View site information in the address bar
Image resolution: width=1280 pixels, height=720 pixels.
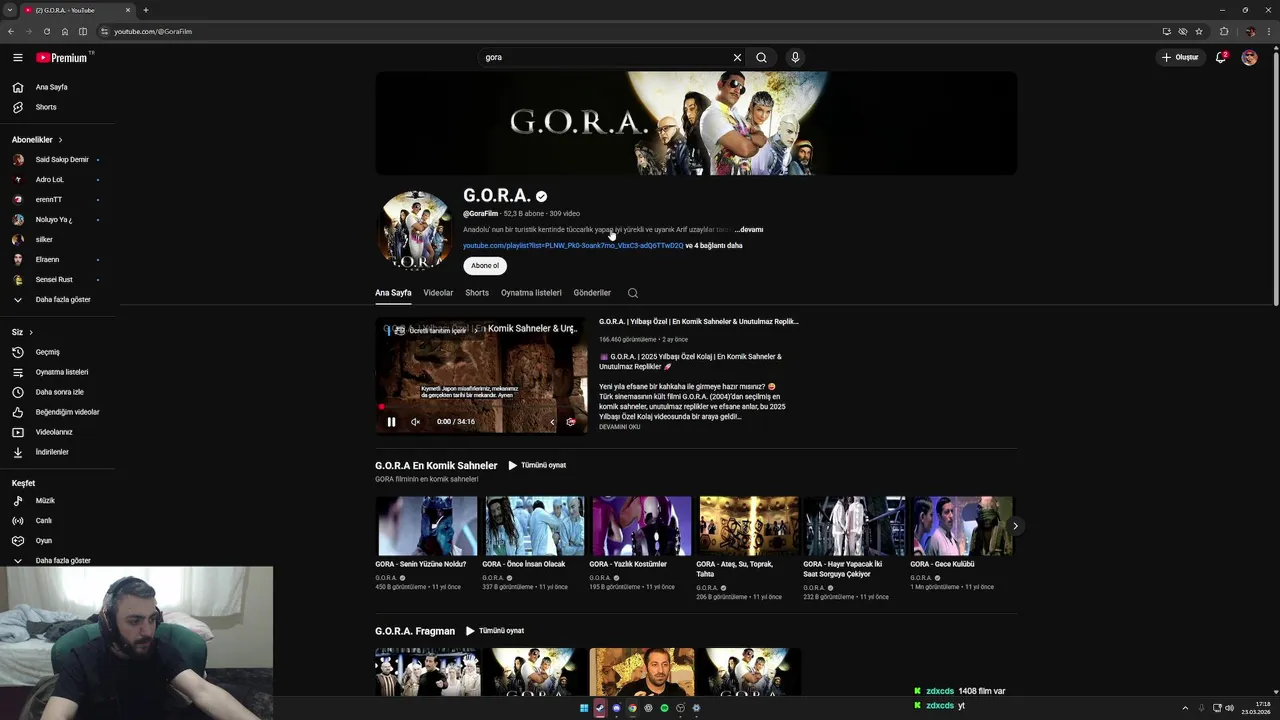point(104,31)
